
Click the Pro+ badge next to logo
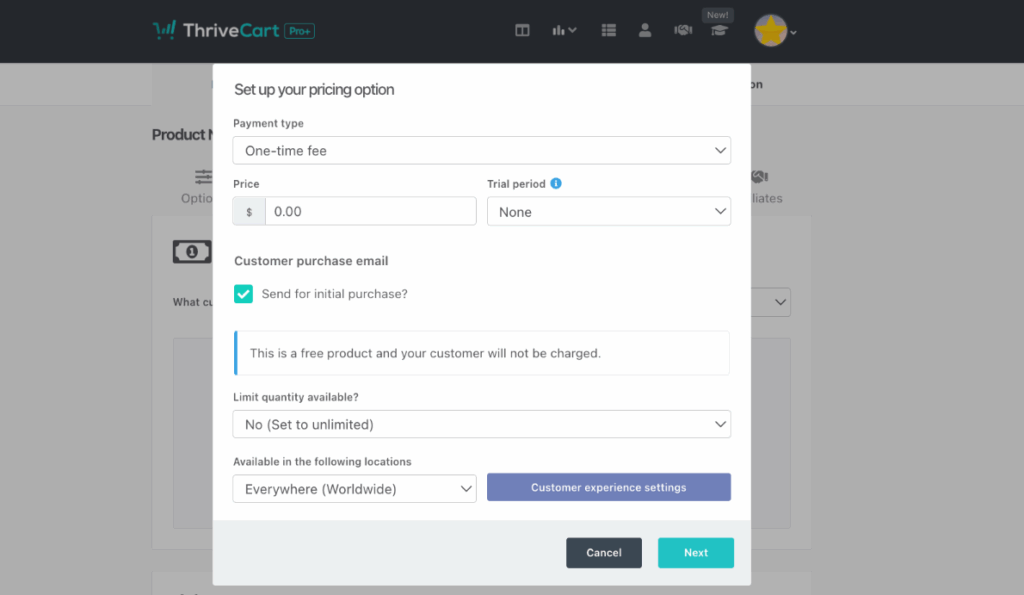coord(299,31)
